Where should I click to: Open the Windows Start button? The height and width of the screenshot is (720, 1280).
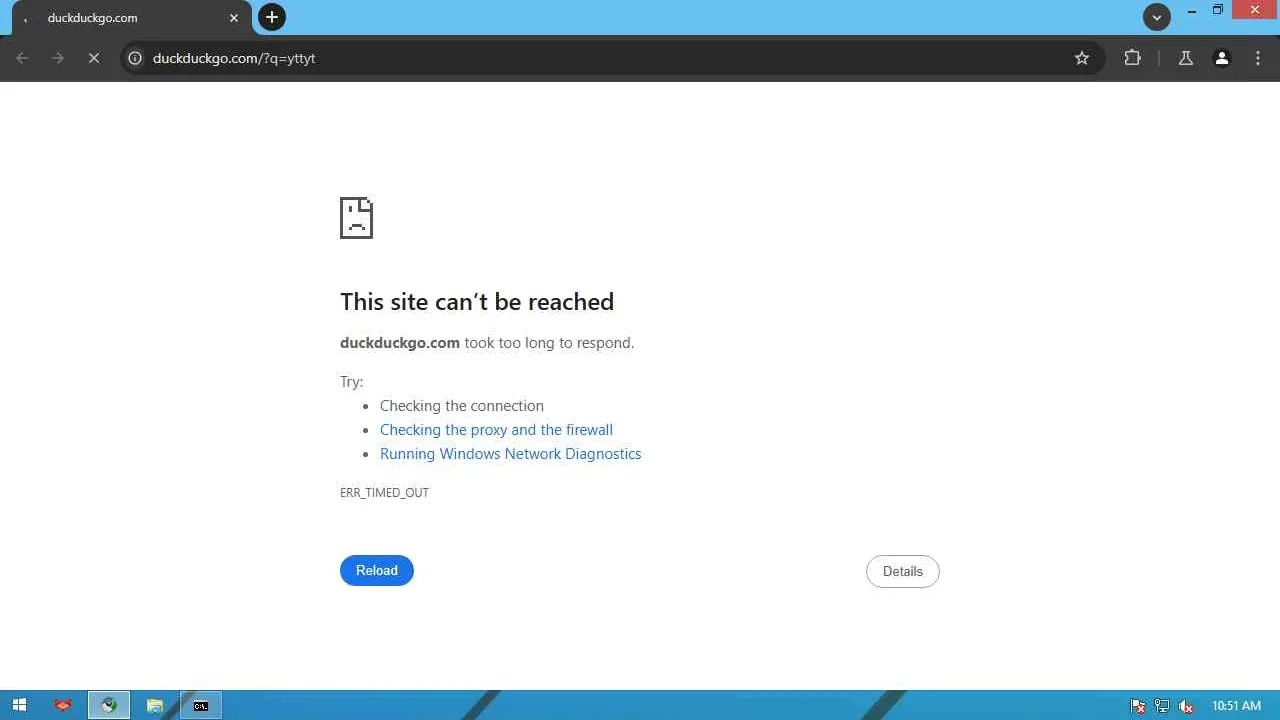pos(19,705)
